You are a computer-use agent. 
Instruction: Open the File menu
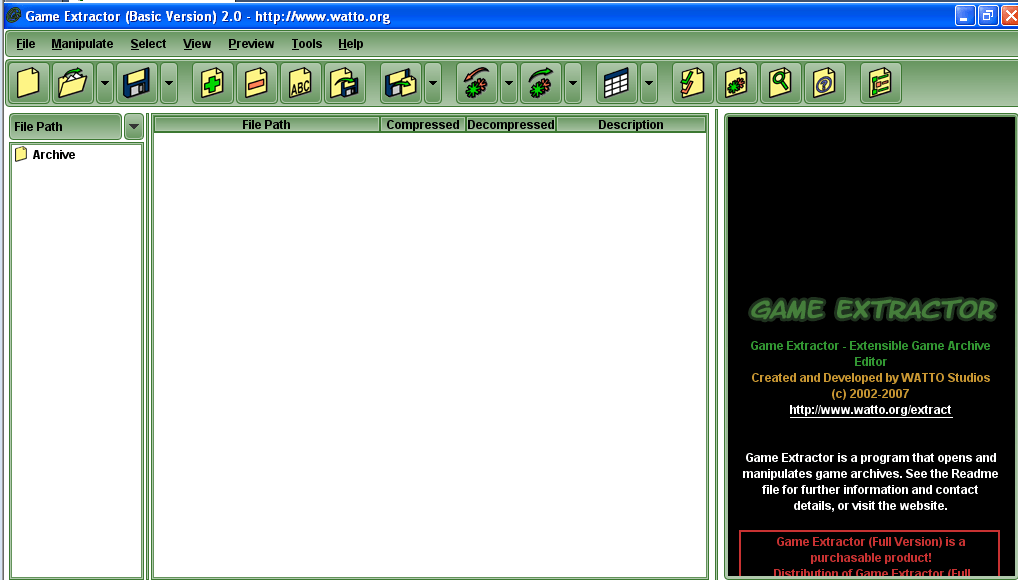tap(26, 44)
